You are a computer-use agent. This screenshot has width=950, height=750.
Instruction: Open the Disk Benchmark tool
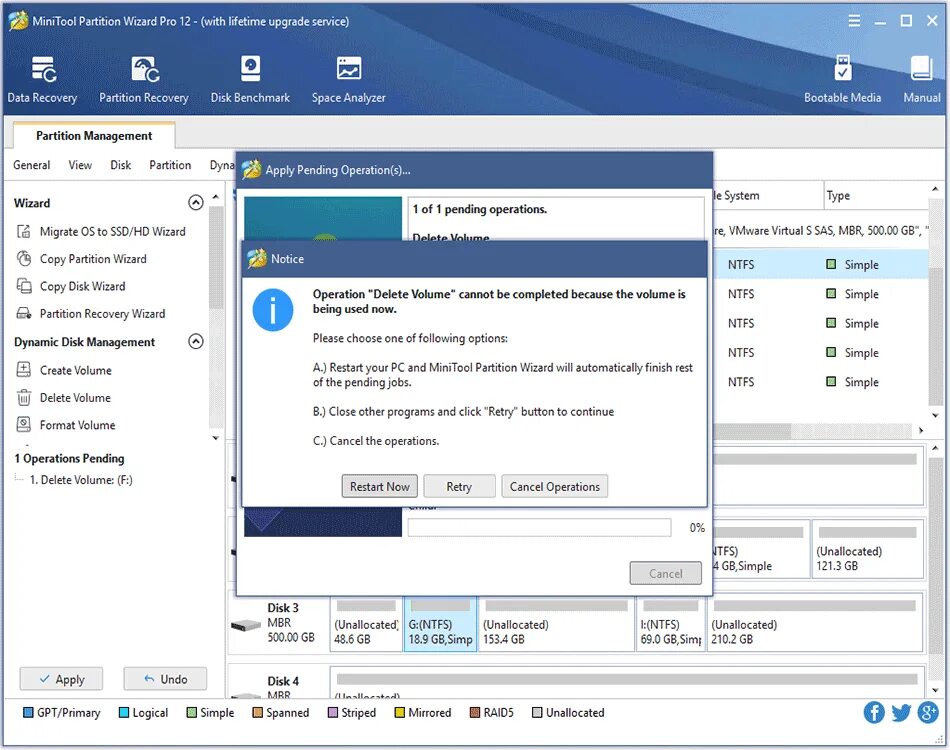click(250, 79)
